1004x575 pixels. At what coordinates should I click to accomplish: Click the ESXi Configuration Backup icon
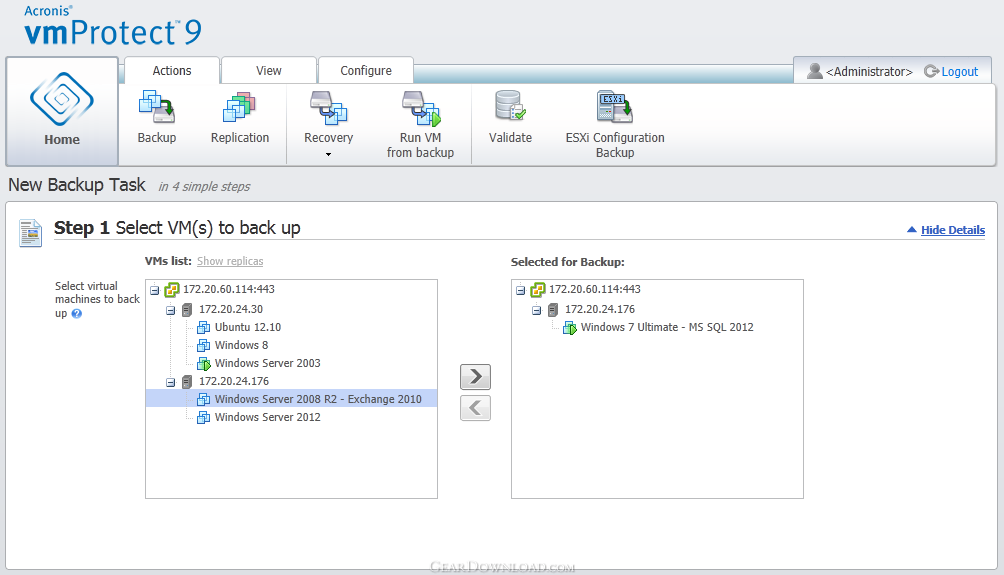(x=615, y=107)
